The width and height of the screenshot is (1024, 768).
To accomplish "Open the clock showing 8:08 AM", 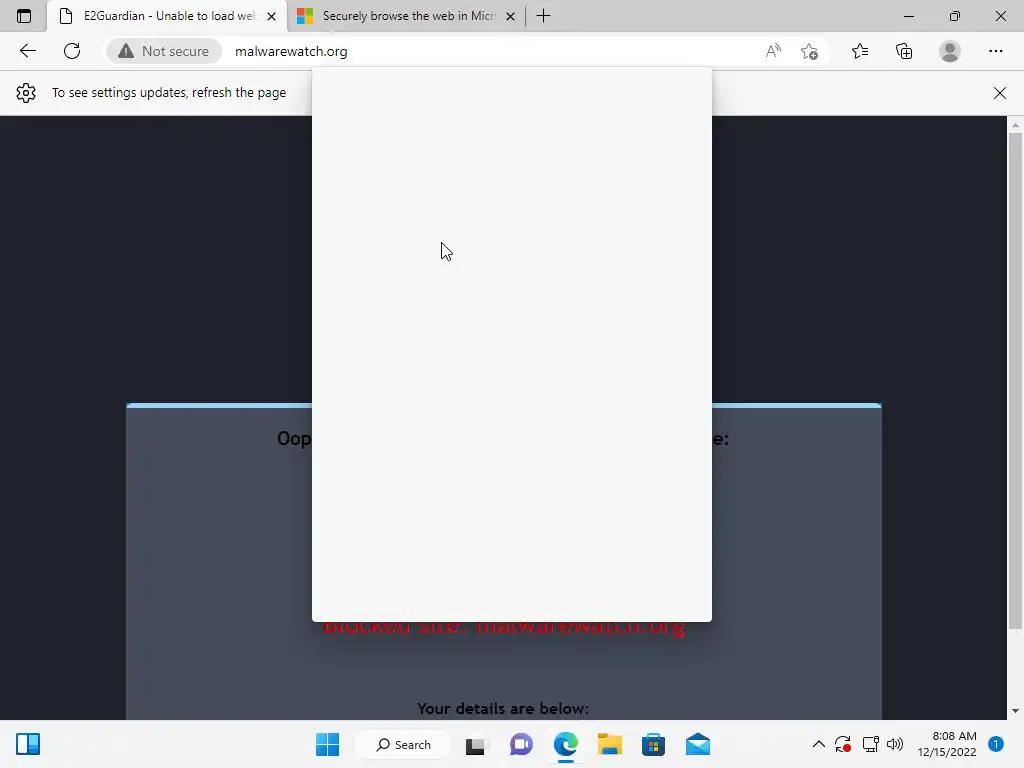I will (947, 744).
